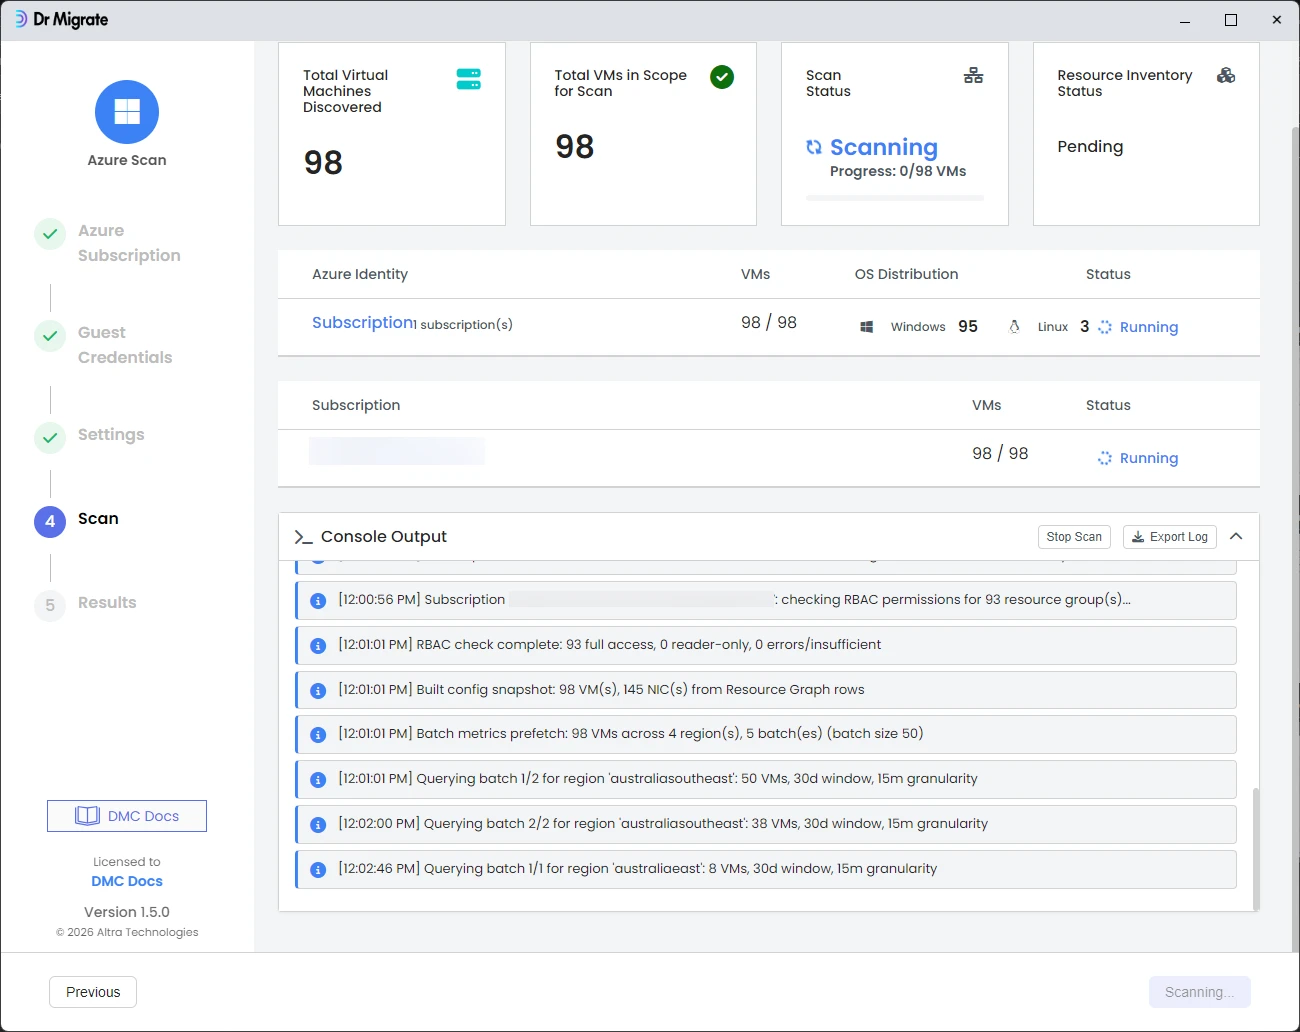Click the disabled Scanning... button
The width and height of the screenshot is (1300, 1032).
[x=1200, y=992]
